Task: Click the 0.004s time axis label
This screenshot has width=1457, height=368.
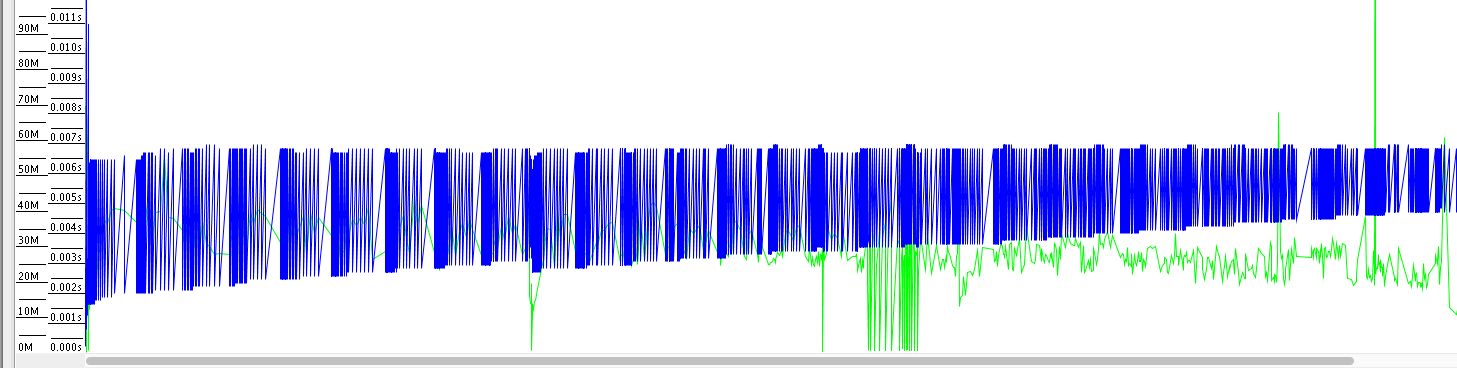Action: coord(65,227)
